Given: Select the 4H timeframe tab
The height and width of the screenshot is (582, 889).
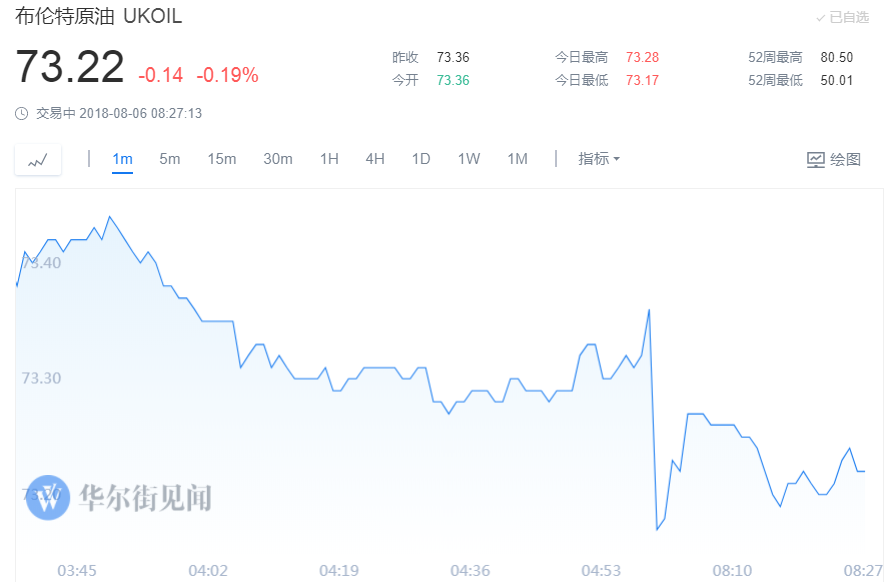Looking at the screenshot, I should coord(375,159).
